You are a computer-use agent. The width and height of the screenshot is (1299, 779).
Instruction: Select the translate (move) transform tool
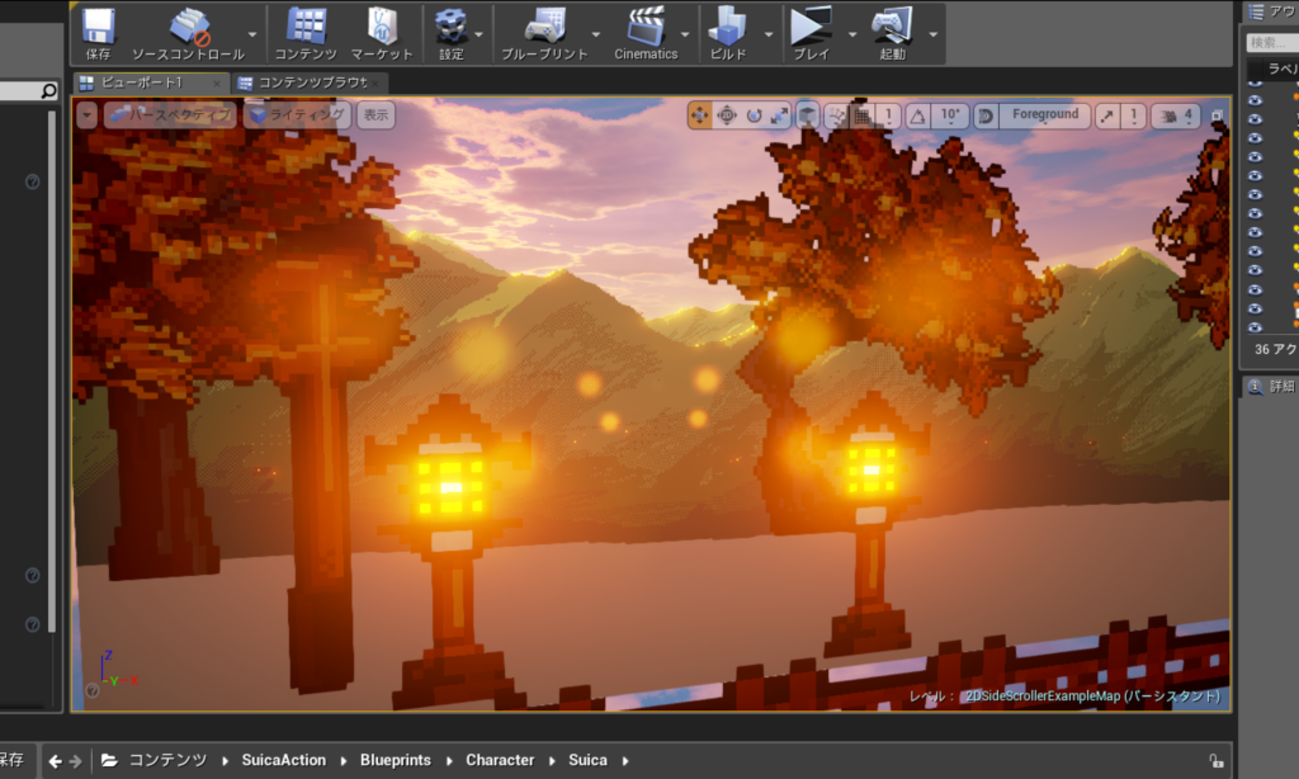coord(699,116)
